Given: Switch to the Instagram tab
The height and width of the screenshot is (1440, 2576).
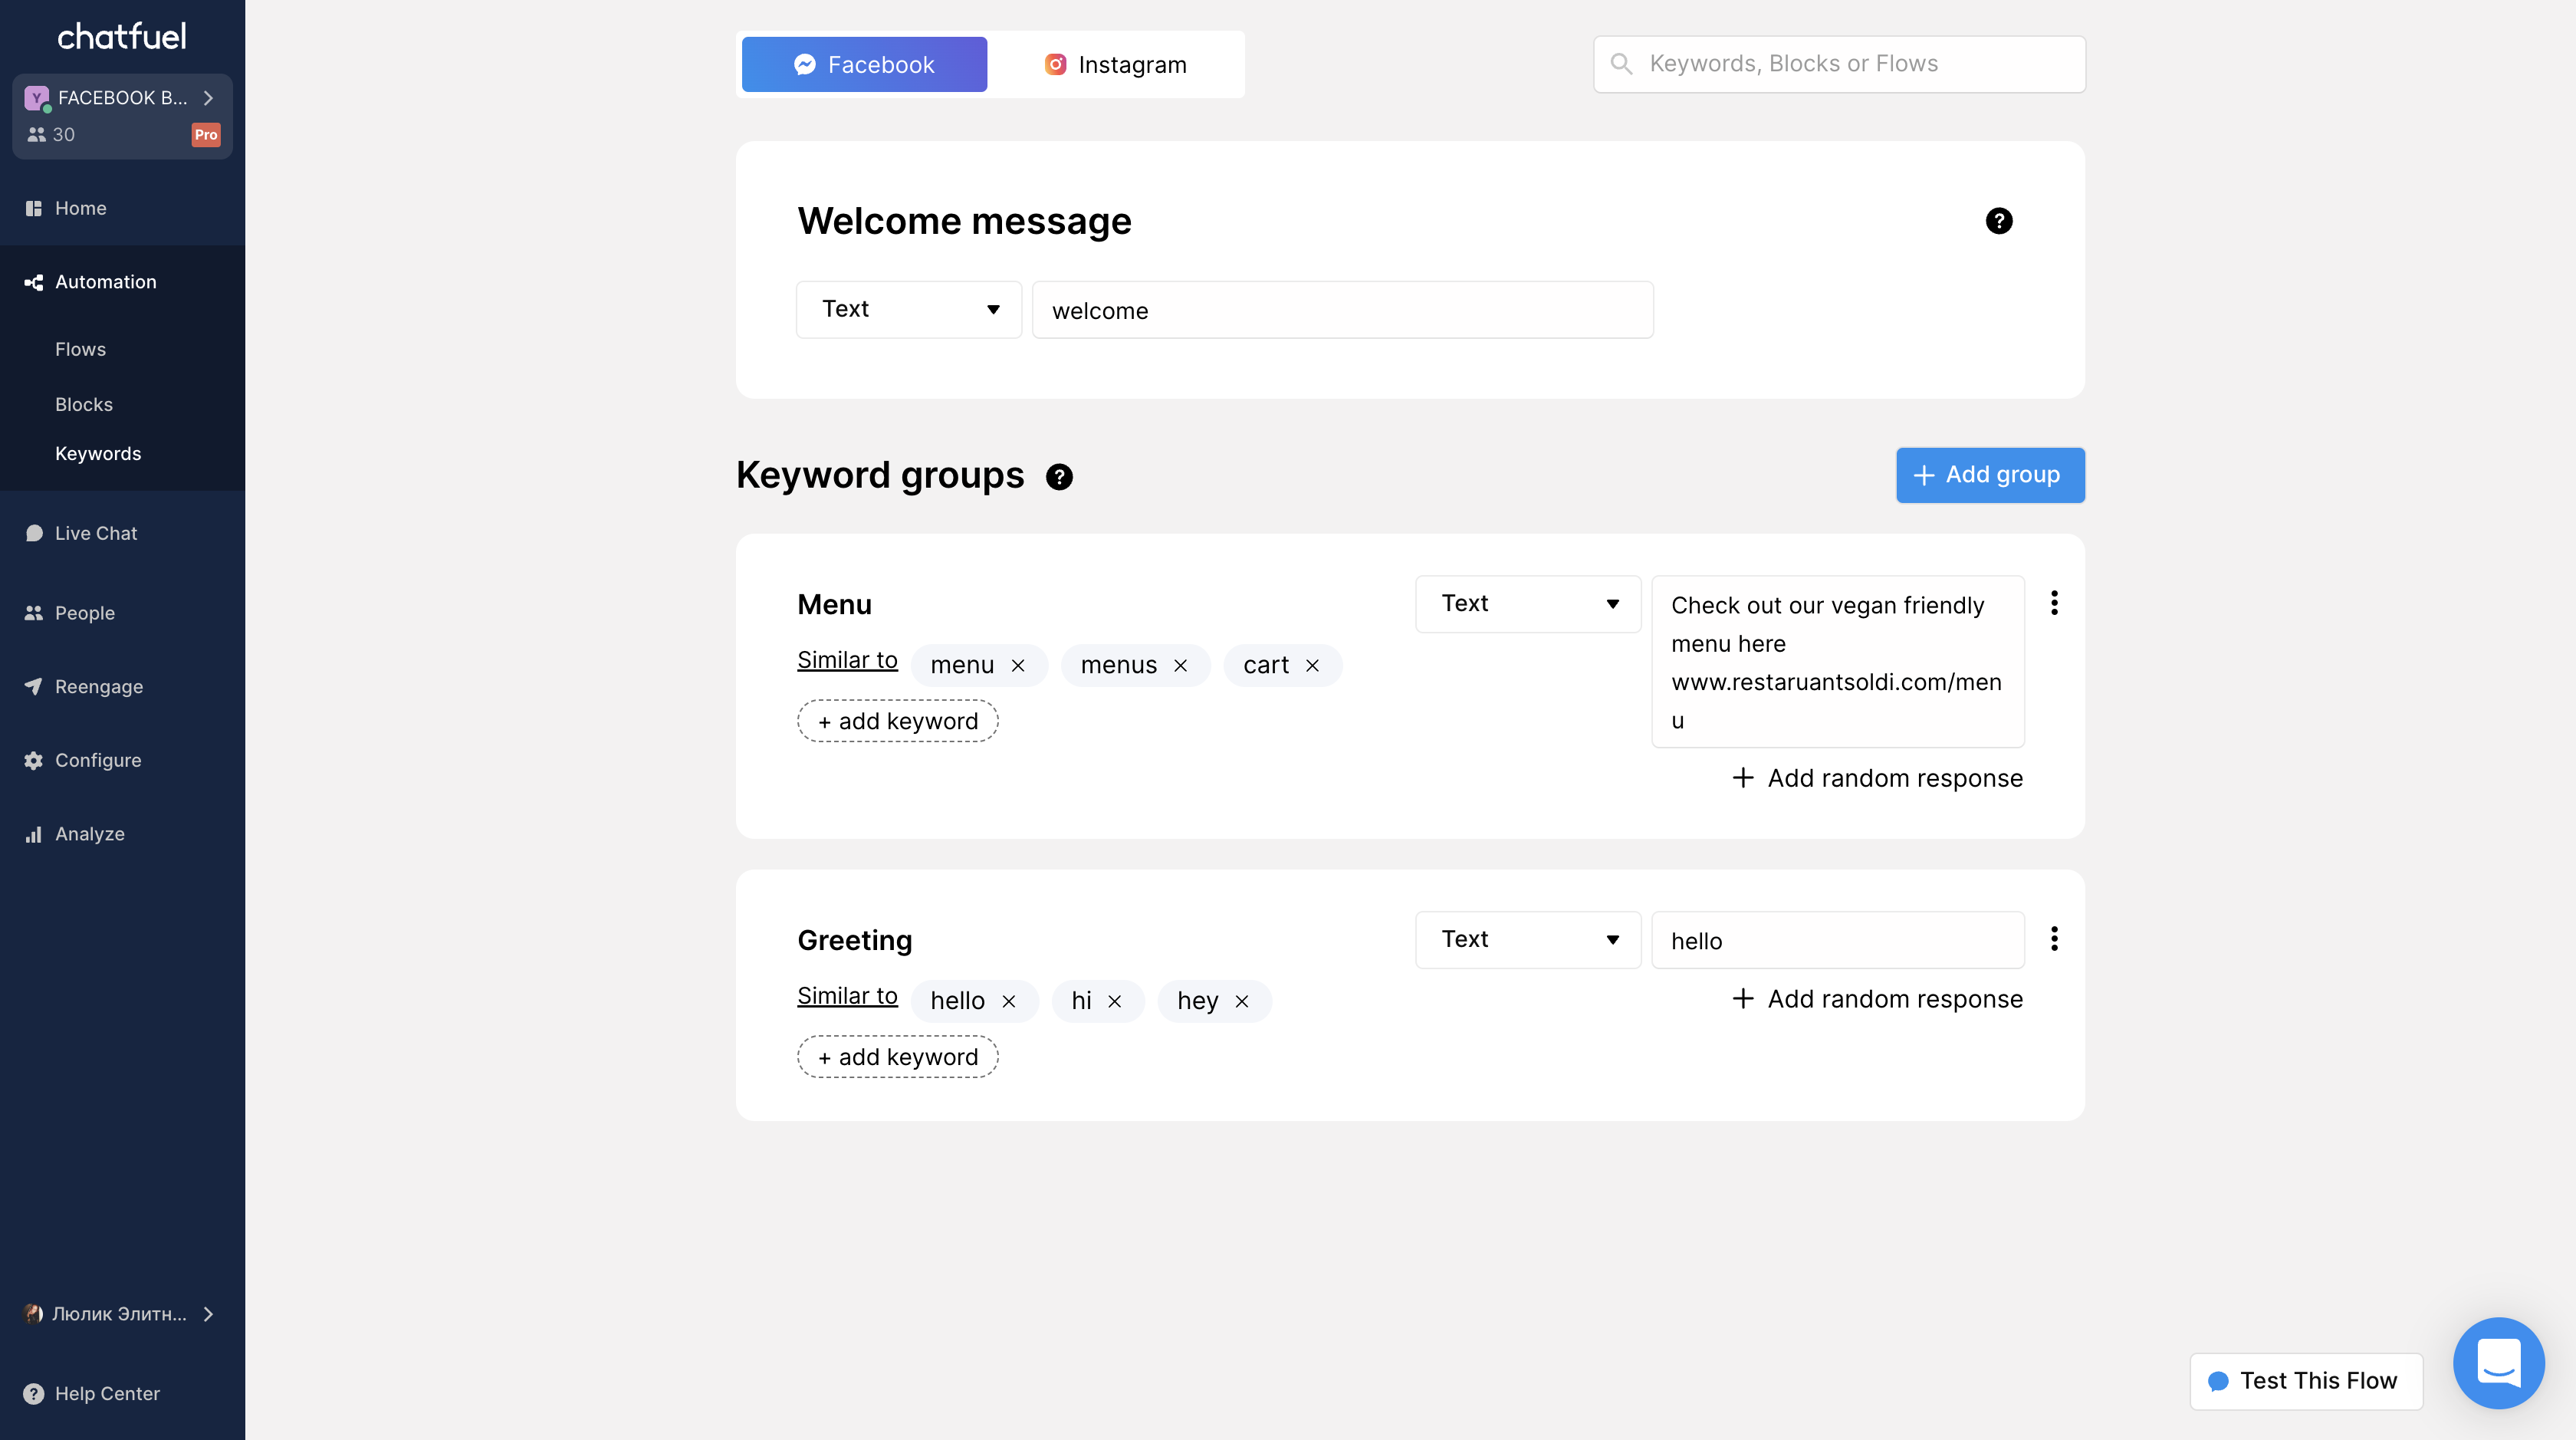Looking at the screenshot, I should [x=1116, y=65].
